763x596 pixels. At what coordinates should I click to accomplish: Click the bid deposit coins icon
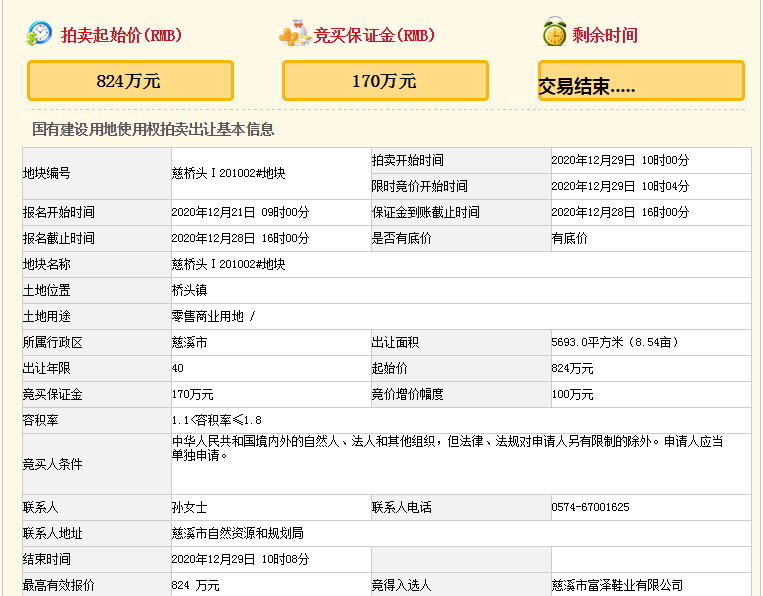294,34
